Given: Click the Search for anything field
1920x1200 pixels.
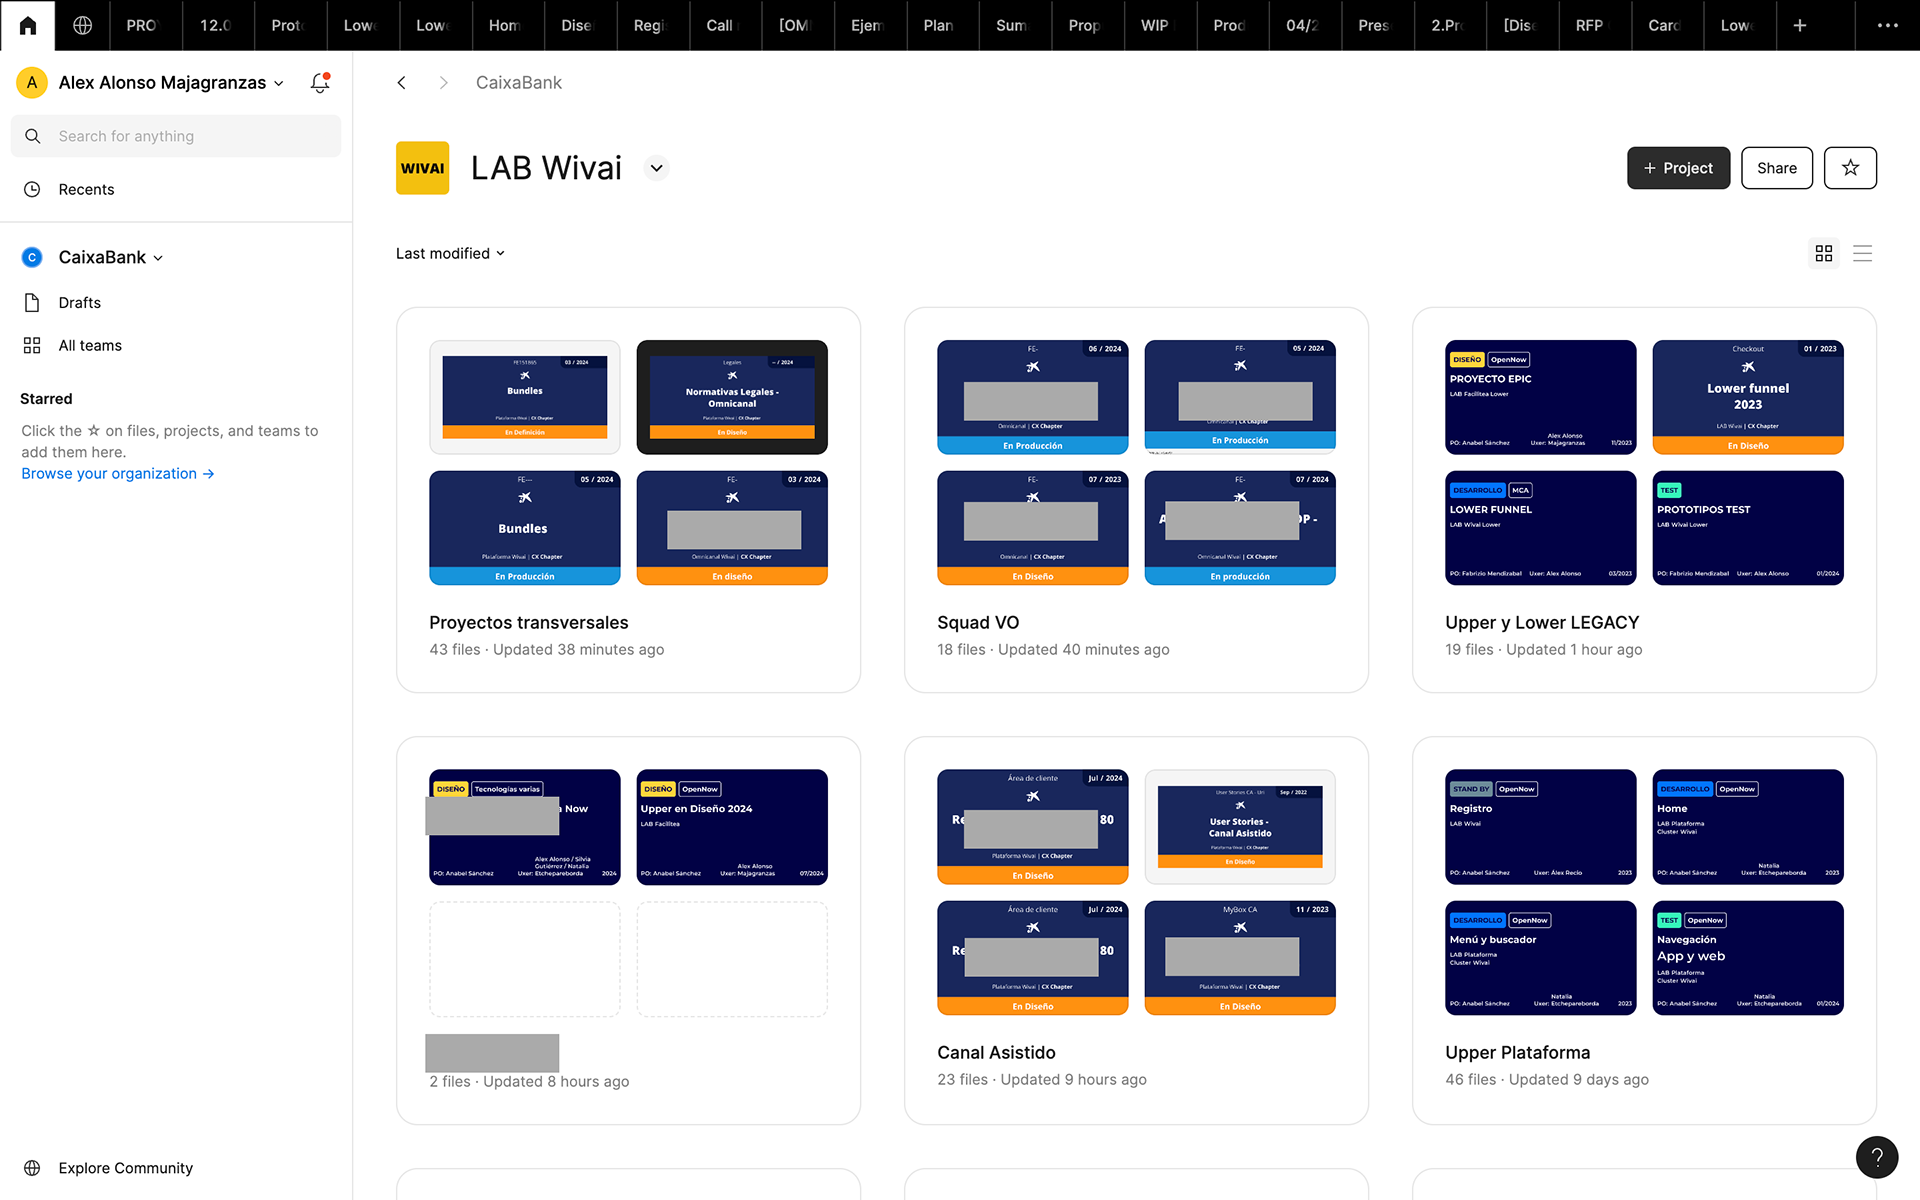Looking at the screenshot, I should tap(176, 136).
